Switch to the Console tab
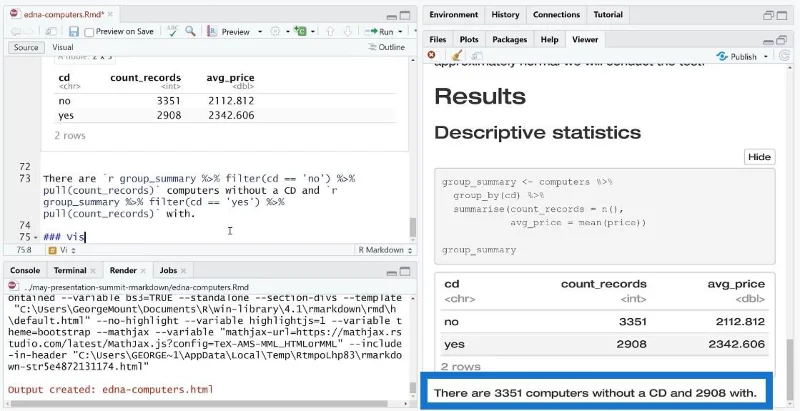This screenshot has width=800, height=411. [25, 271]
